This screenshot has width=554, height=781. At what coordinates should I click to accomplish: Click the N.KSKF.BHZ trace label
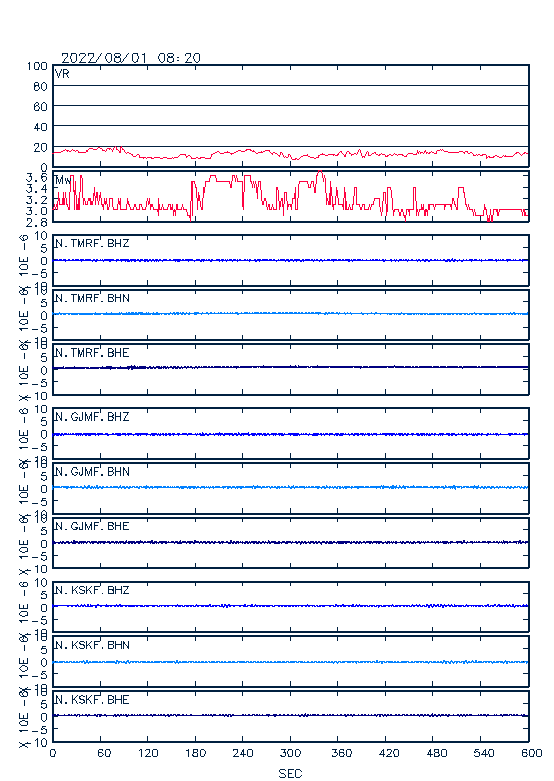point(92,590)
